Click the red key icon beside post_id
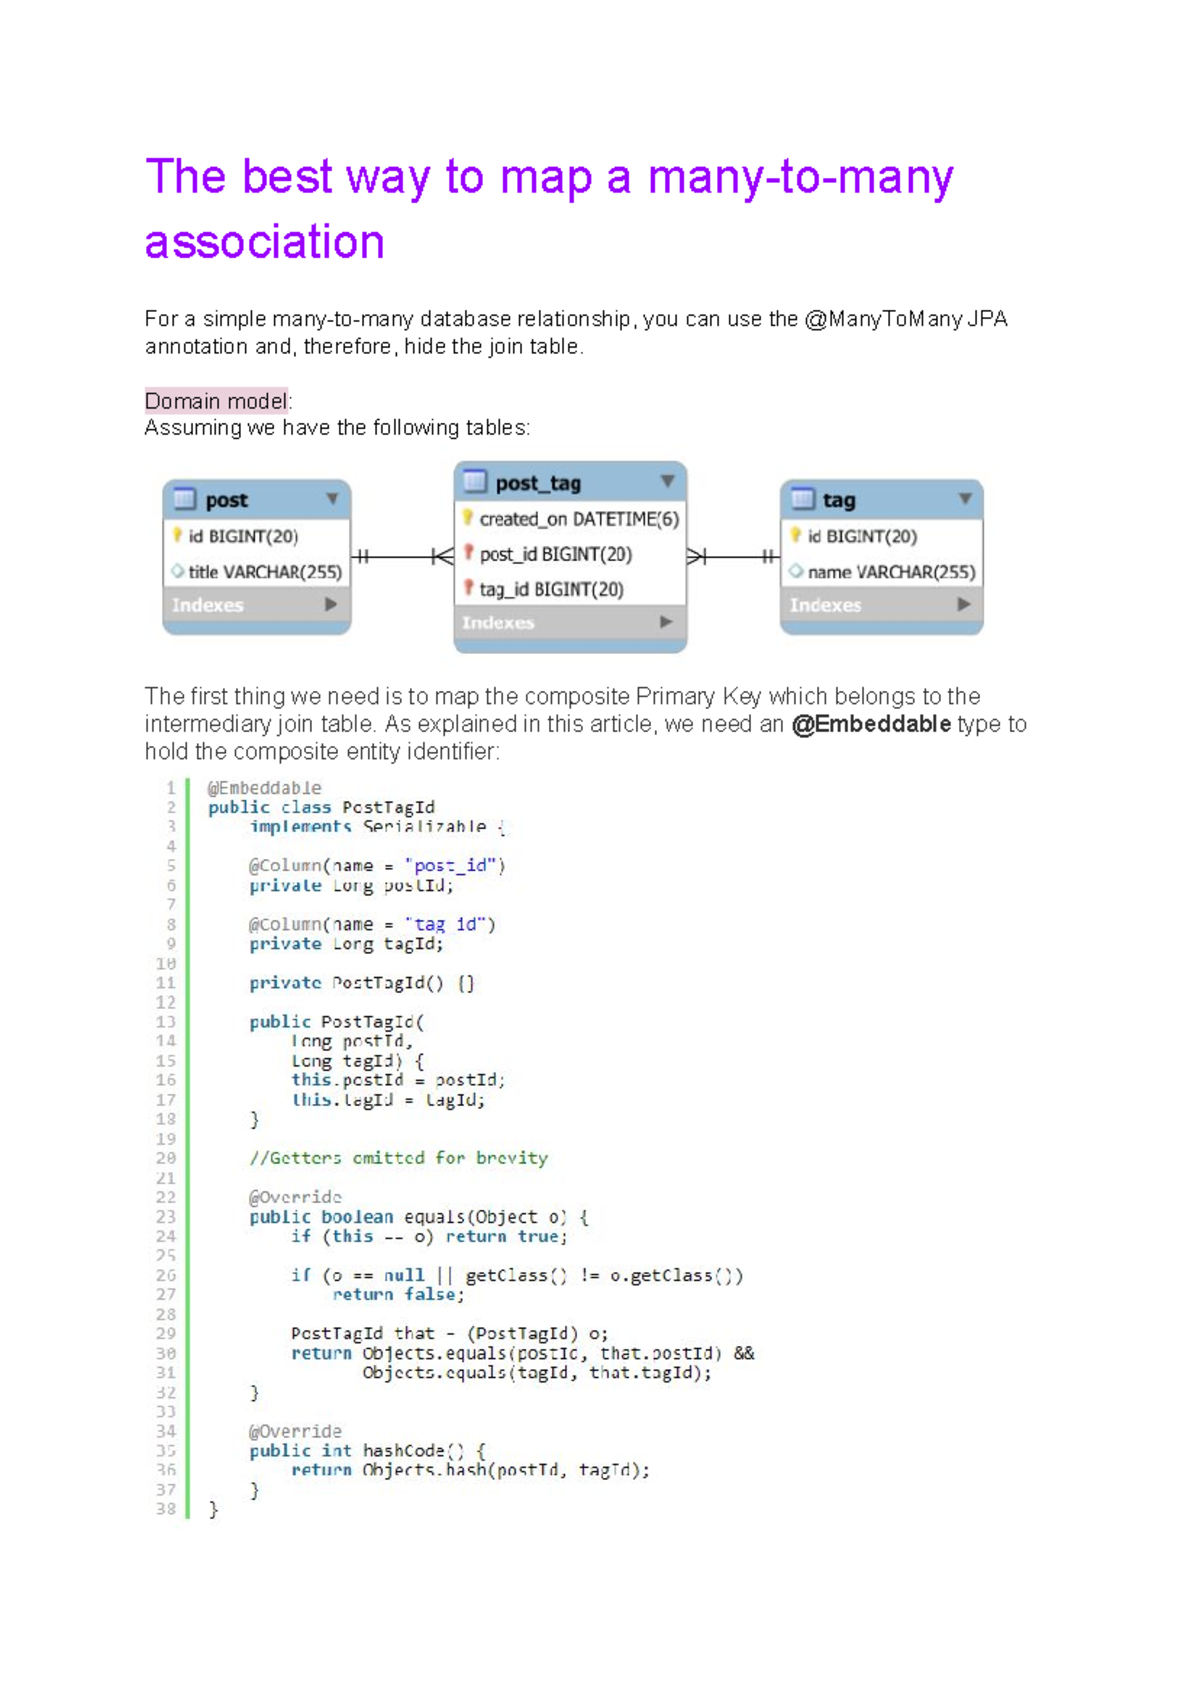This screenshot has width=1200, height=1697. 468,553
